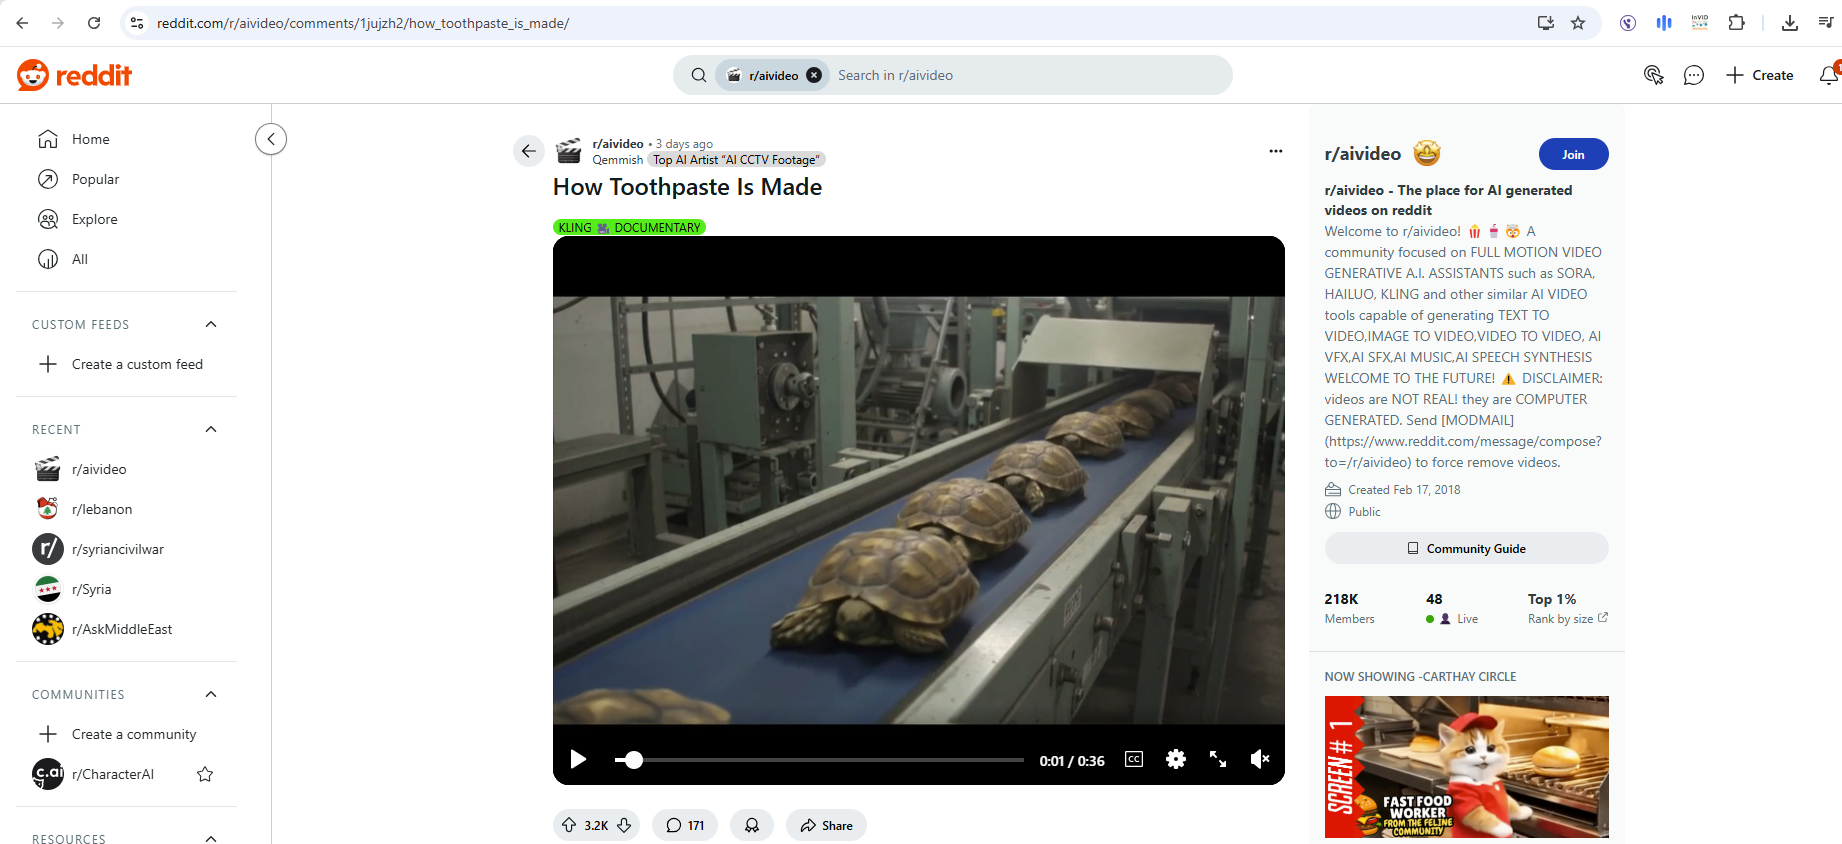This screenshot has height=844, width=1842.
Task: Go to Explore in the sidebar
Action: 94,219
